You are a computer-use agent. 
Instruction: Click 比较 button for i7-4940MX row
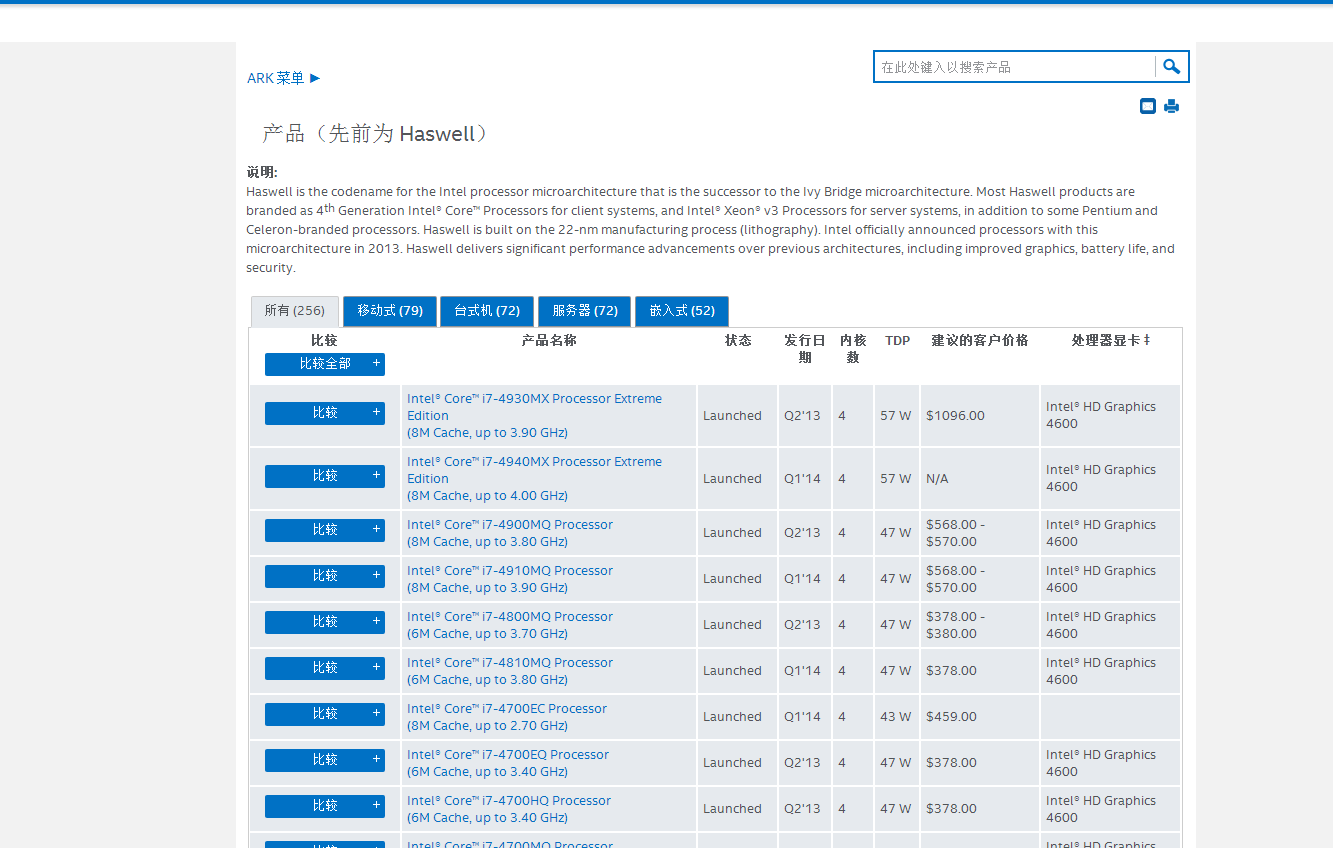325,476
